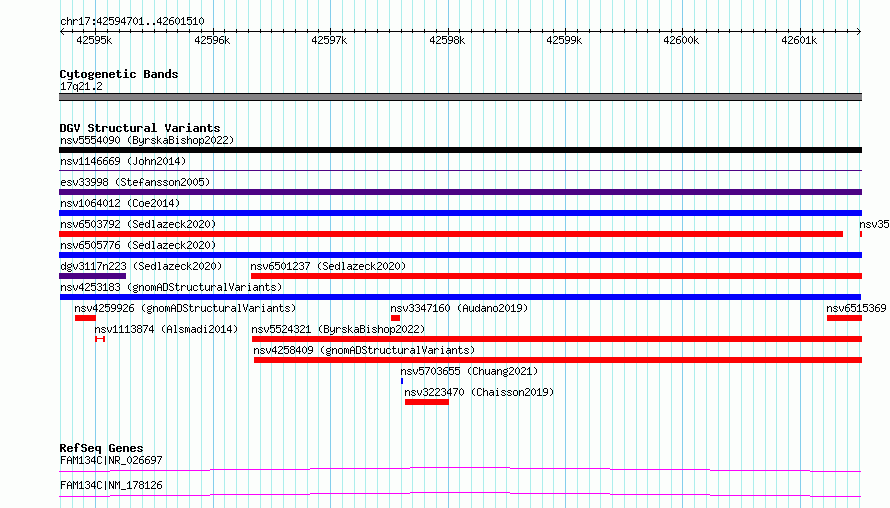
Task: Click the 42597k ruler label
Action: coord(329,40)
